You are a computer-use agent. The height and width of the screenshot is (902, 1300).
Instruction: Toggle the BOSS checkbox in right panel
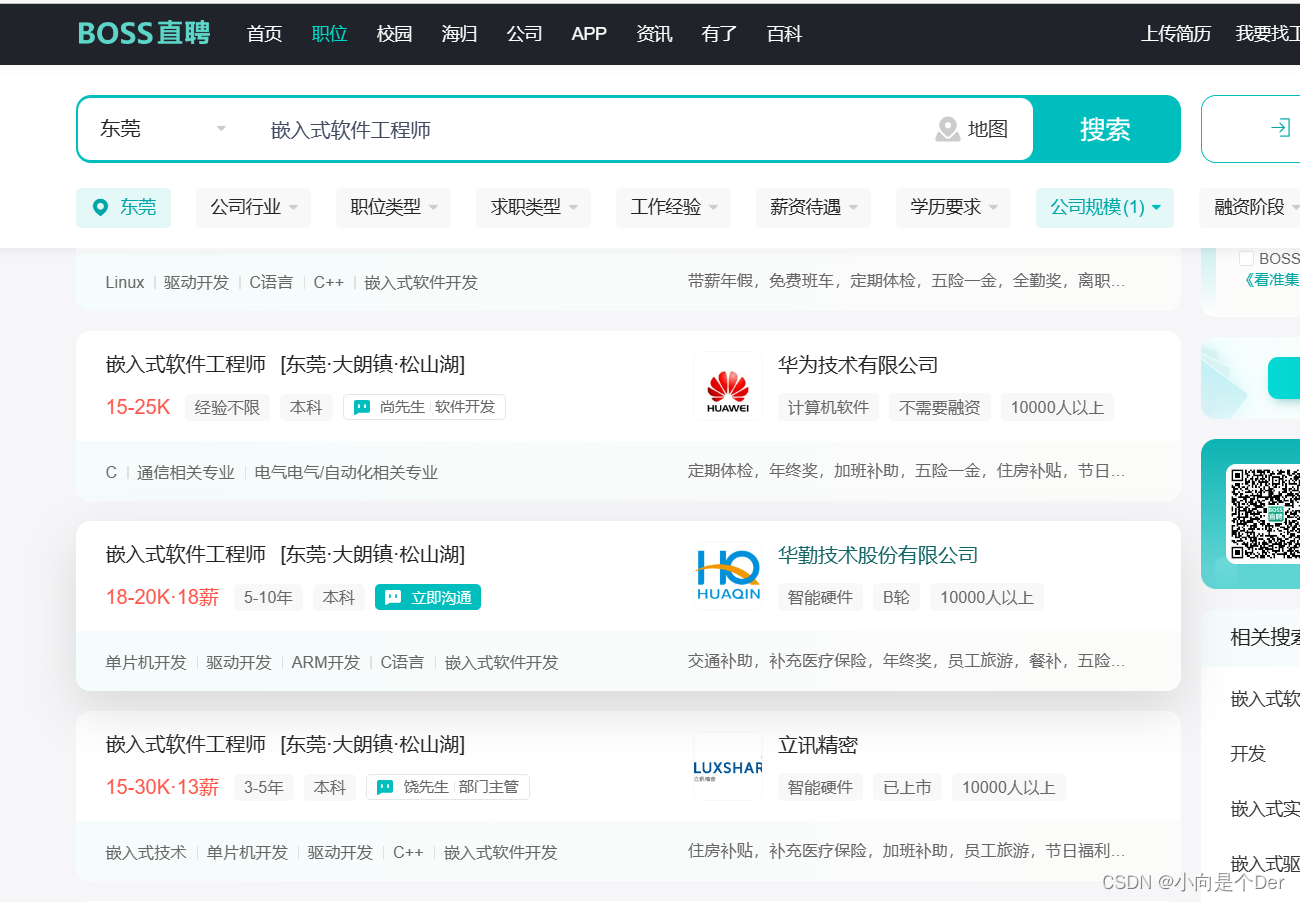1246,258
